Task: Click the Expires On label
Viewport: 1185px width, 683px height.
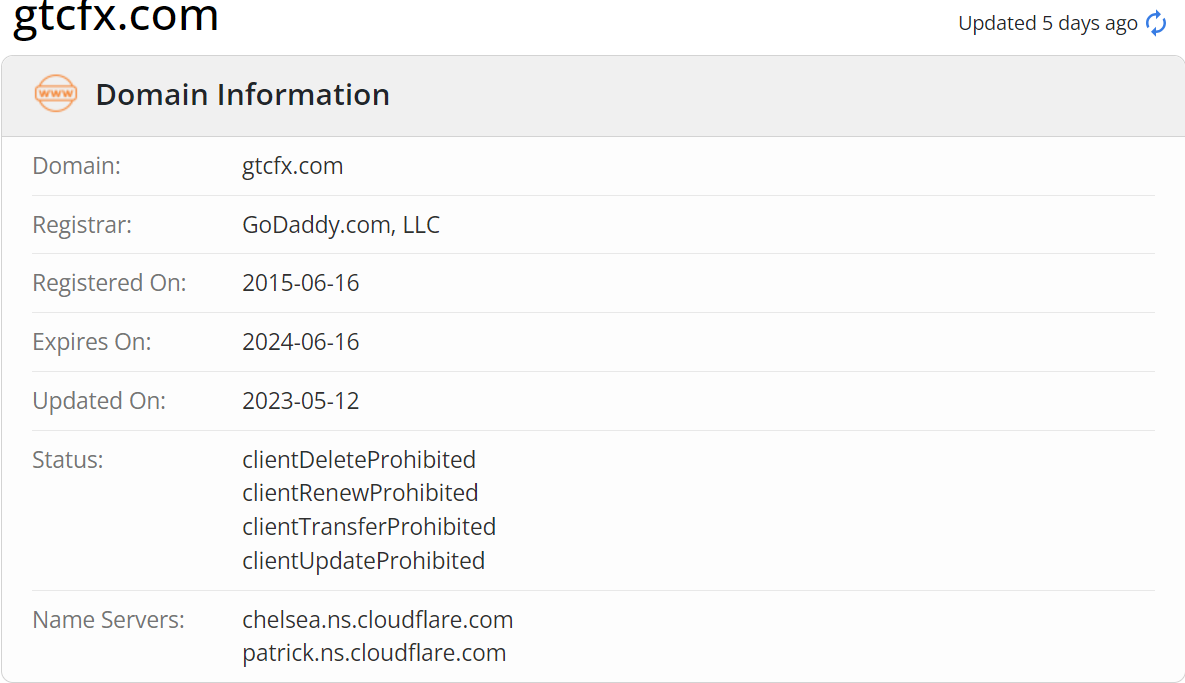Action: pyautogui.click(x=92, y=342)
